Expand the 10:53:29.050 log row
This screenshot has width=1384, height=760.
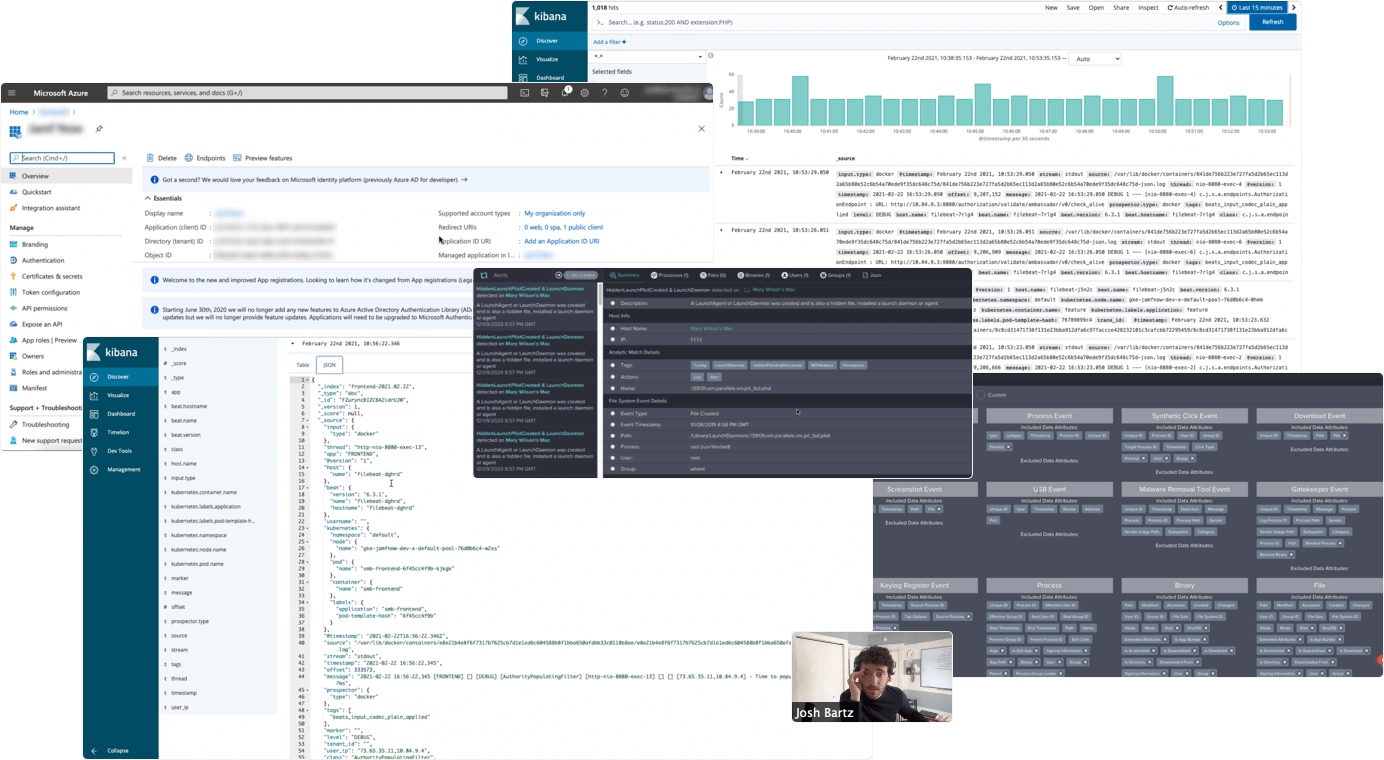(722, 173)
